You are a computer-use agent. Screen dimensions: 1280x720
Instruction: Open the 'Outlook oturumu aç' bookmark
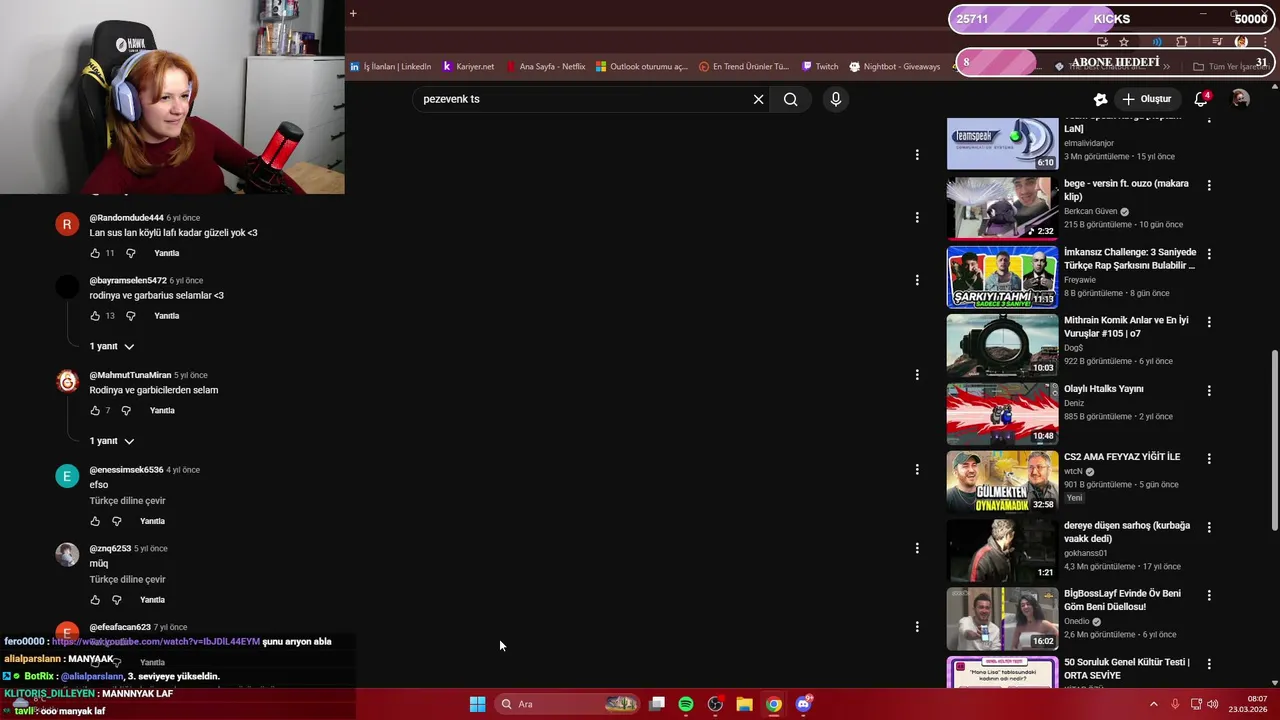click(642, 67)
